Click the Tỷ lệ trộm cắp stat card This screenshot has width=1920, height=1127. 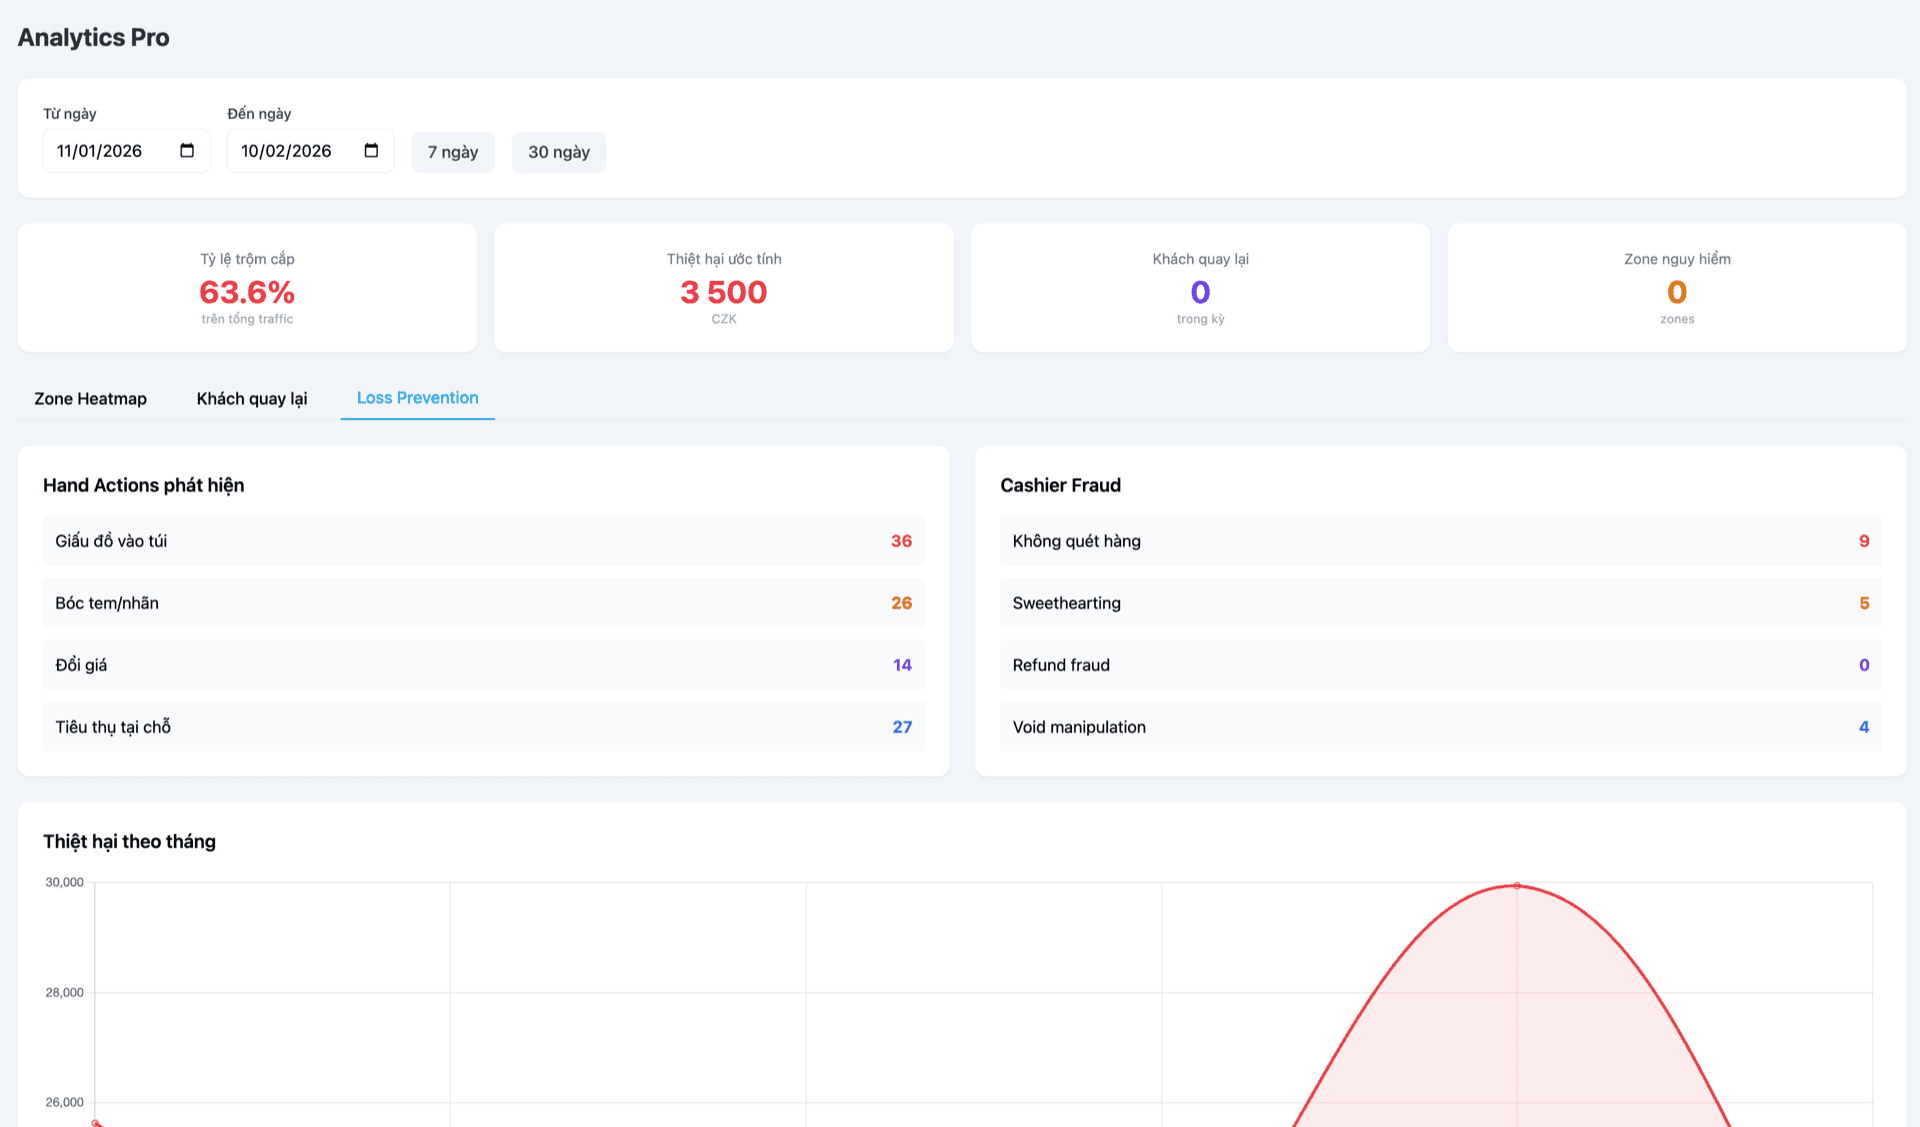coord(246,288)
